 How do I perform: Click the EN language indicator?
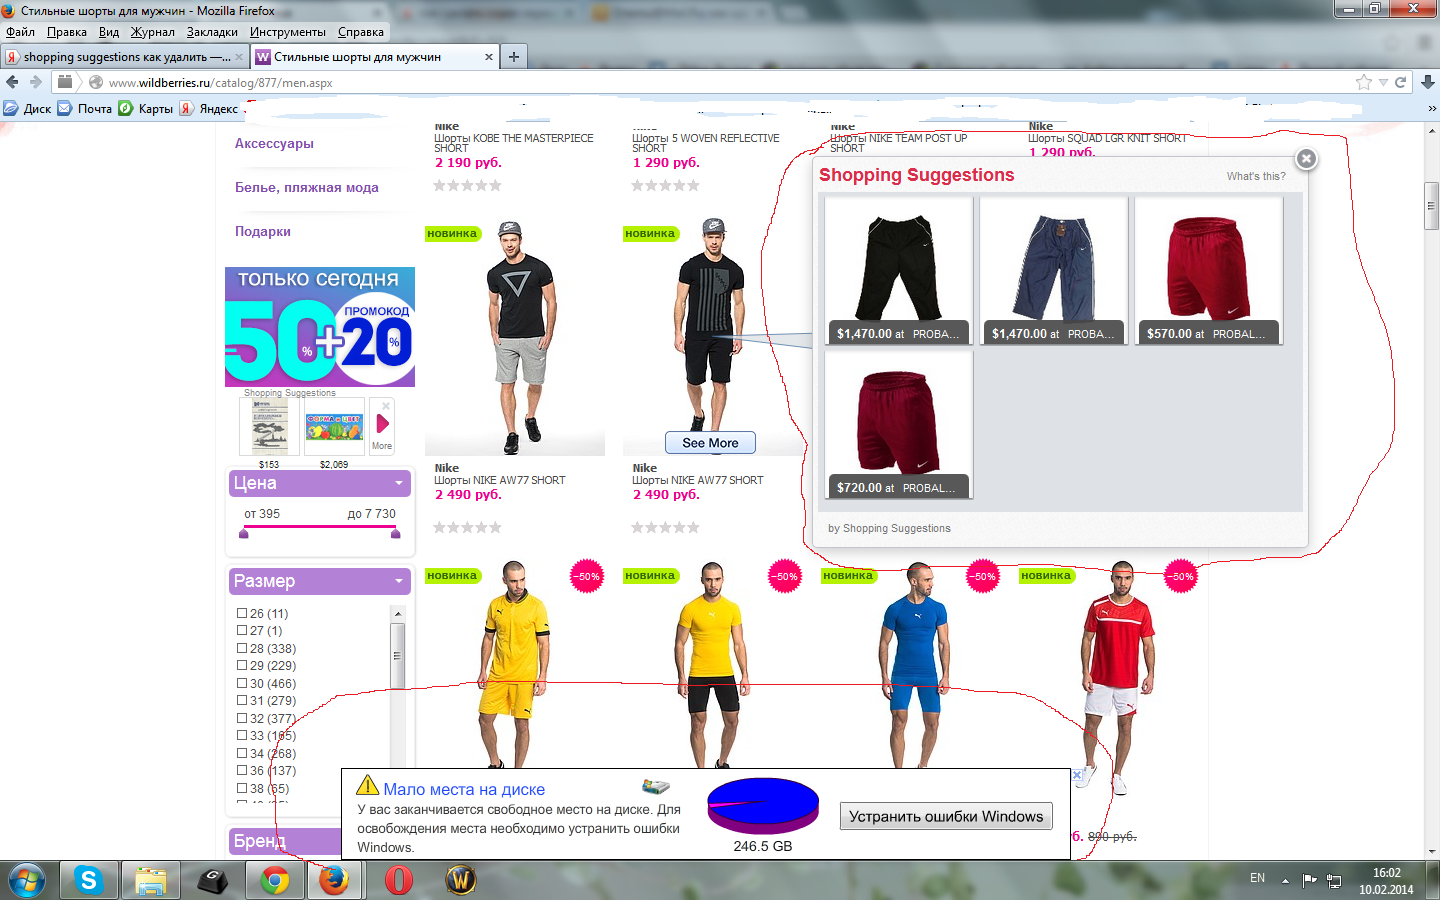coord(1257,878)
